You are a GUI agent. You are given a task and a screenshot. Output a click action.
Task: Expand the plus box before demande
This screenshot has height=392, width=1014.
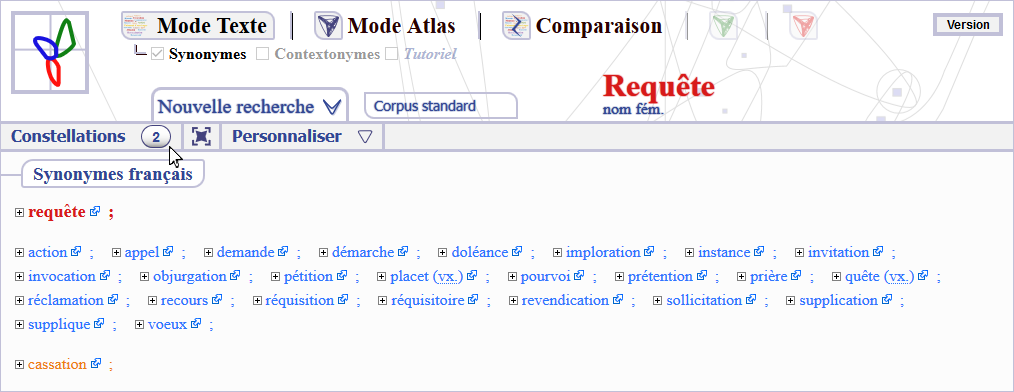pyautogui.click(x=208, y=253)
